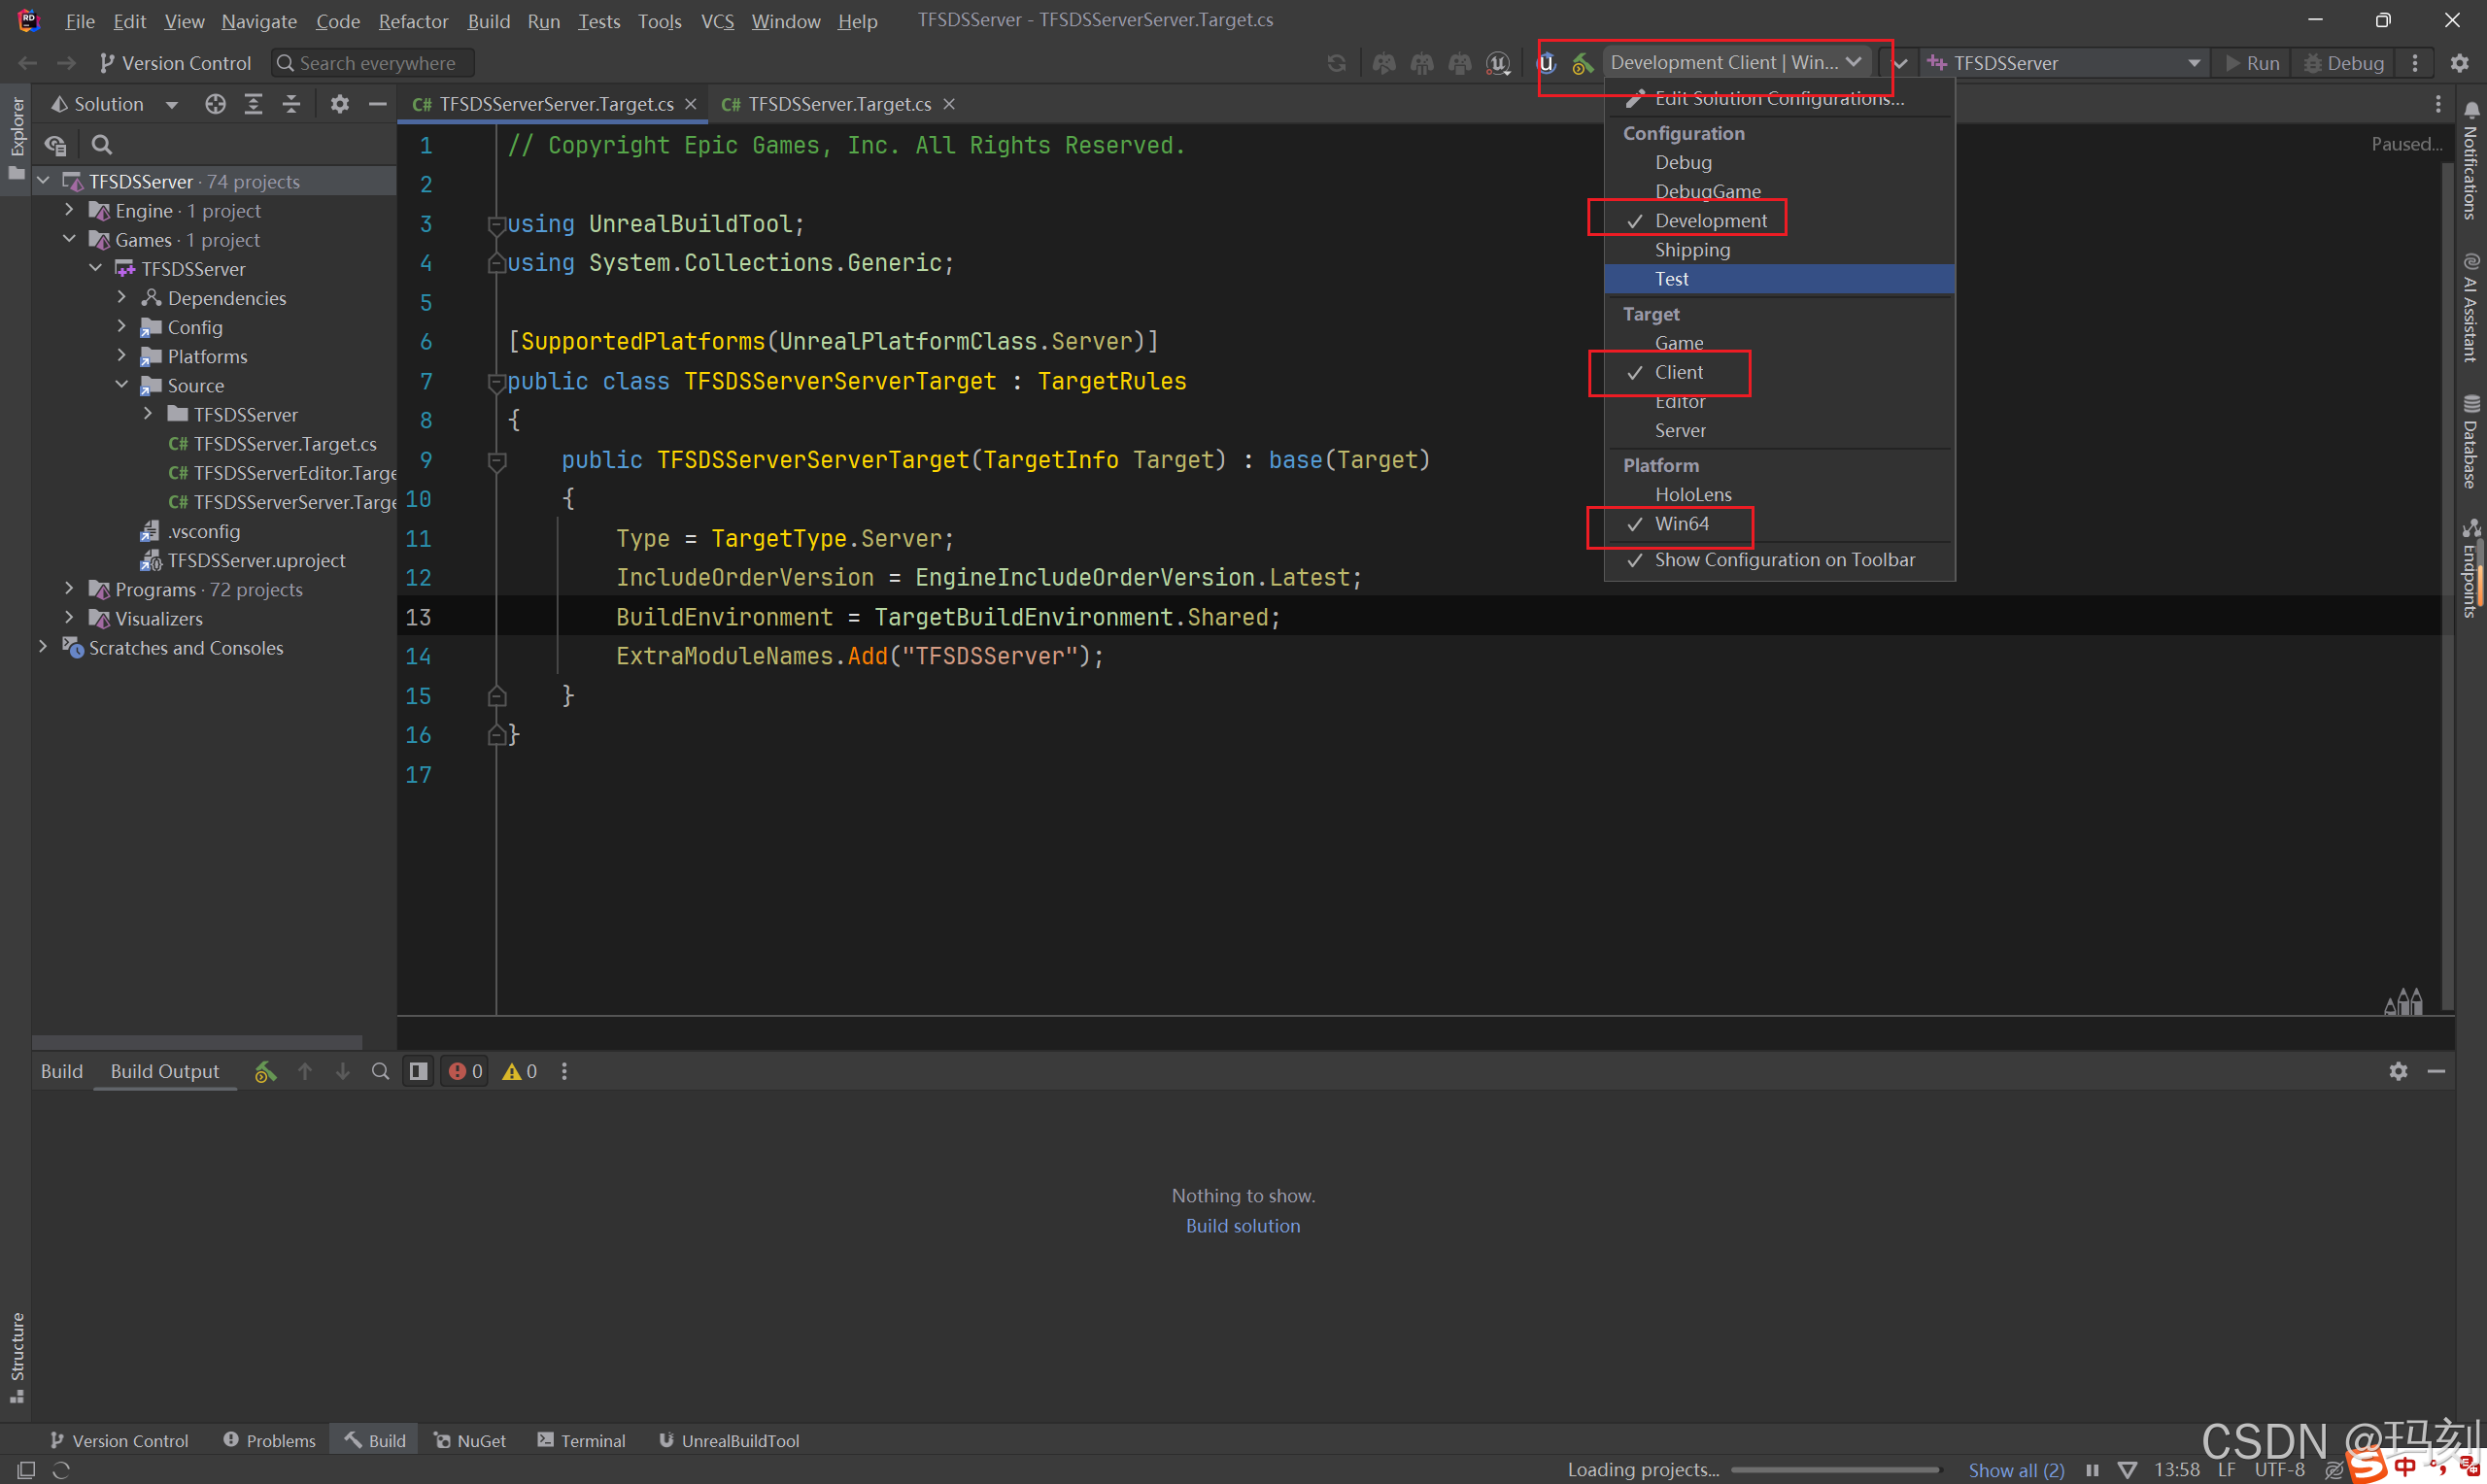Click search icon in Build Output toolbar
Screen dimensions: 2487x1484
380,1071
